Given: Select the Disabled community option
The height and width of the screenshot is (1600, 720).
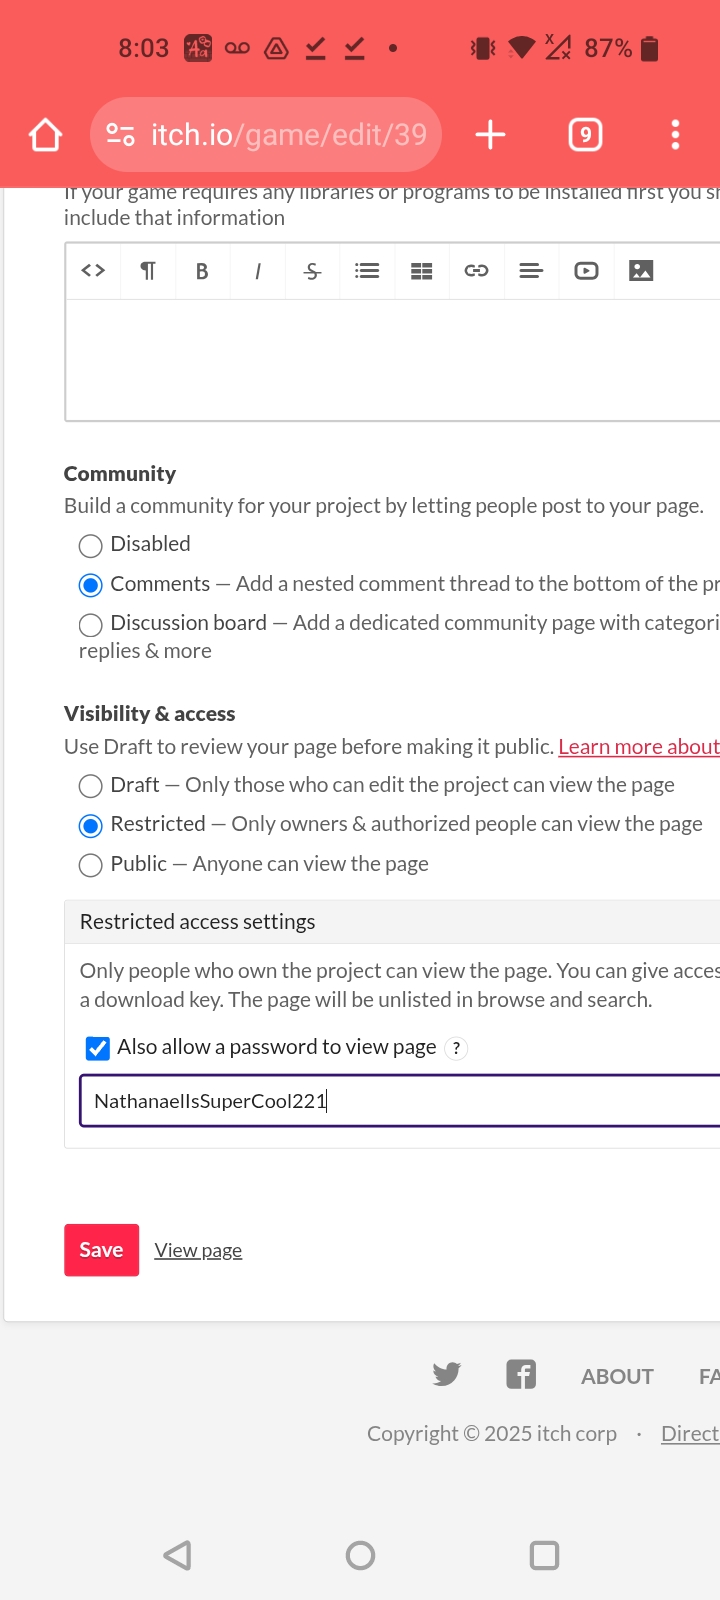Looking at the screenshot, I should point(91,545).
